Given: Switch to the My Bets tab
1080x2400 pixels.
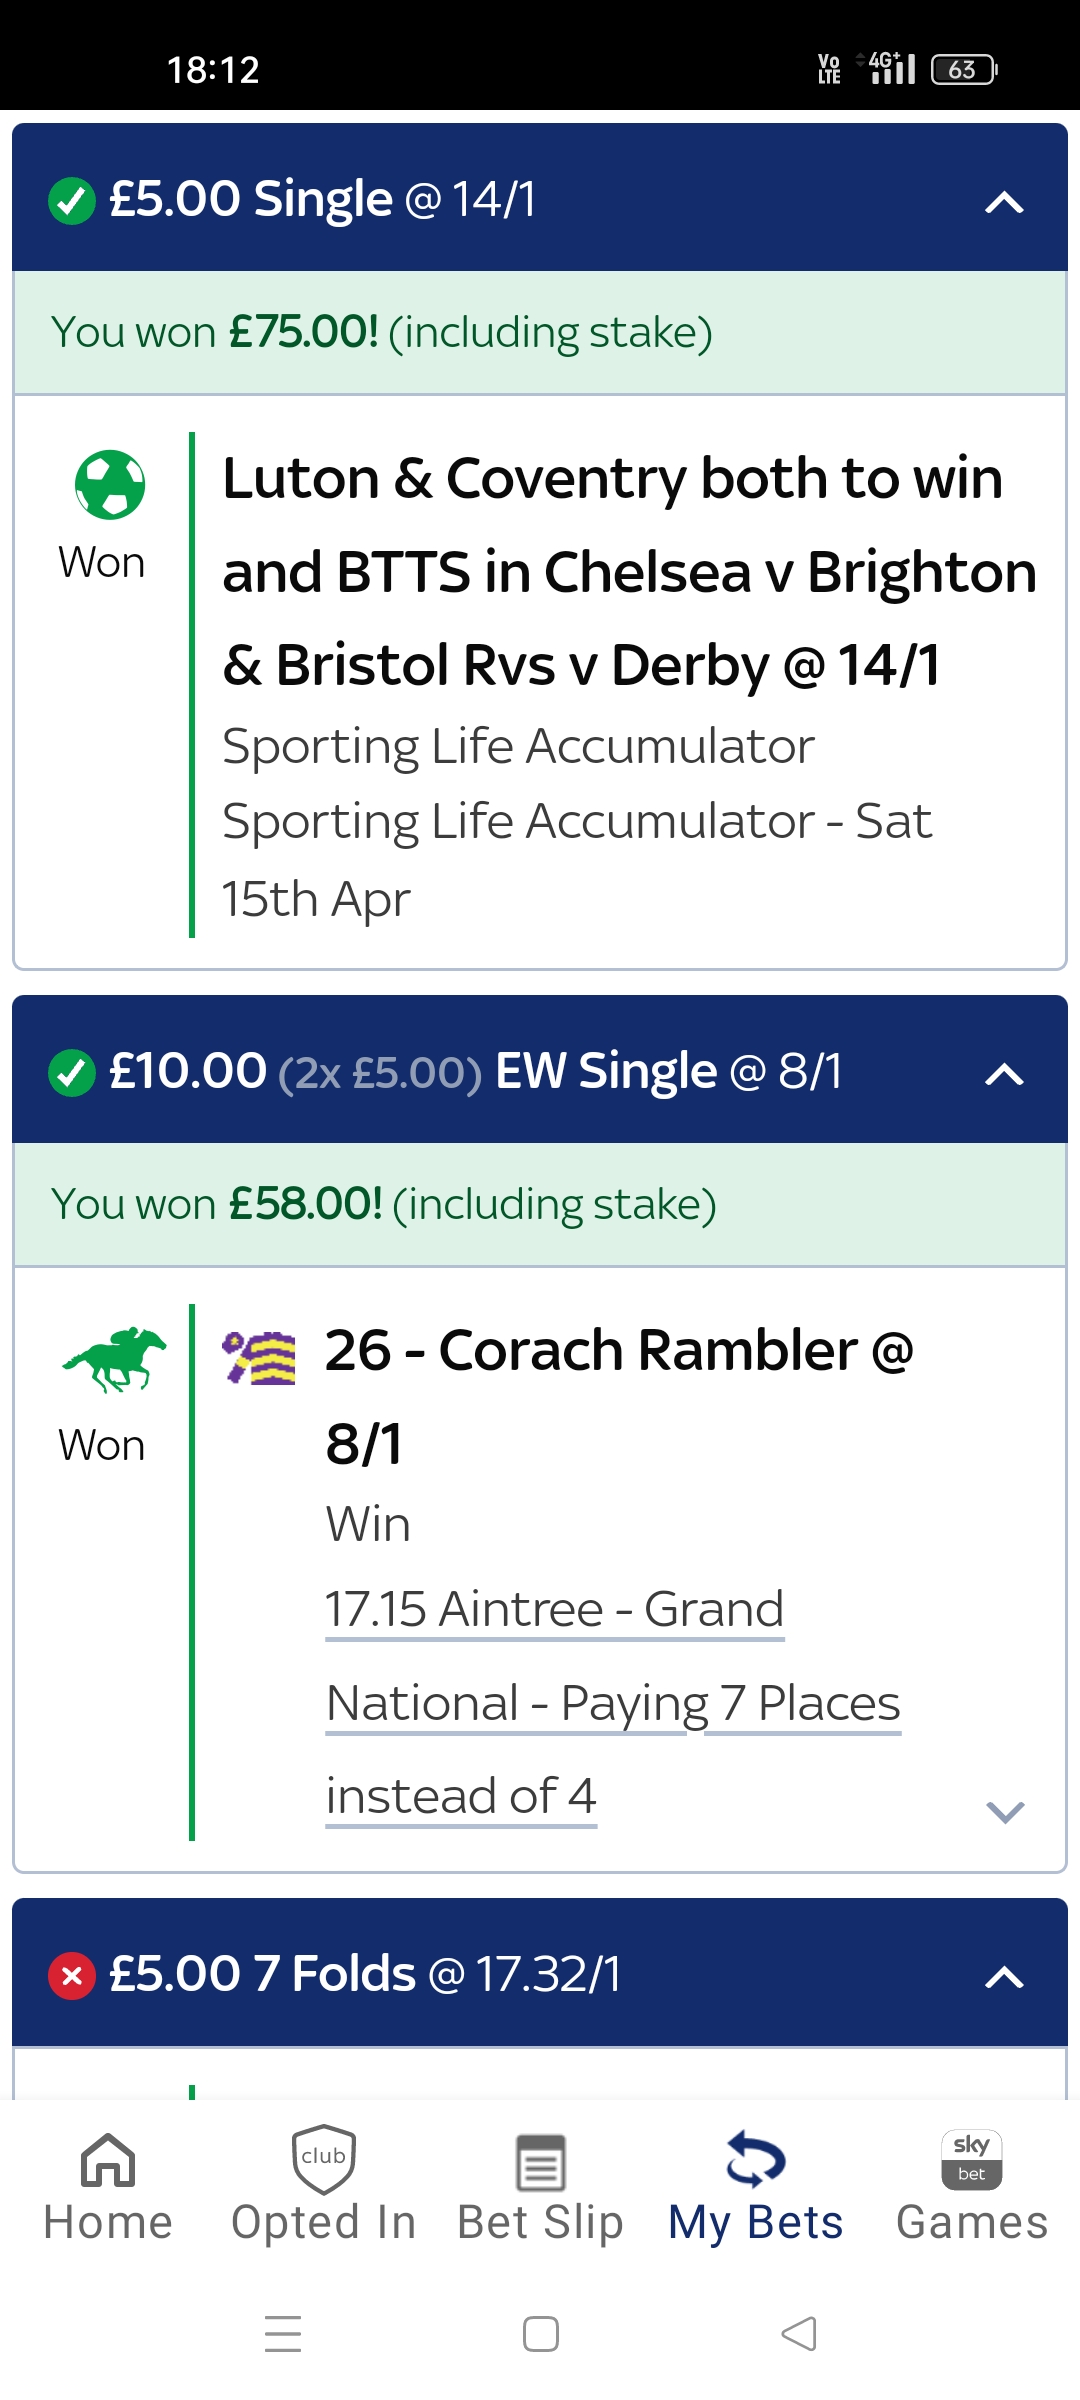Looking at the screenshot, I should tap(756, 2186).
